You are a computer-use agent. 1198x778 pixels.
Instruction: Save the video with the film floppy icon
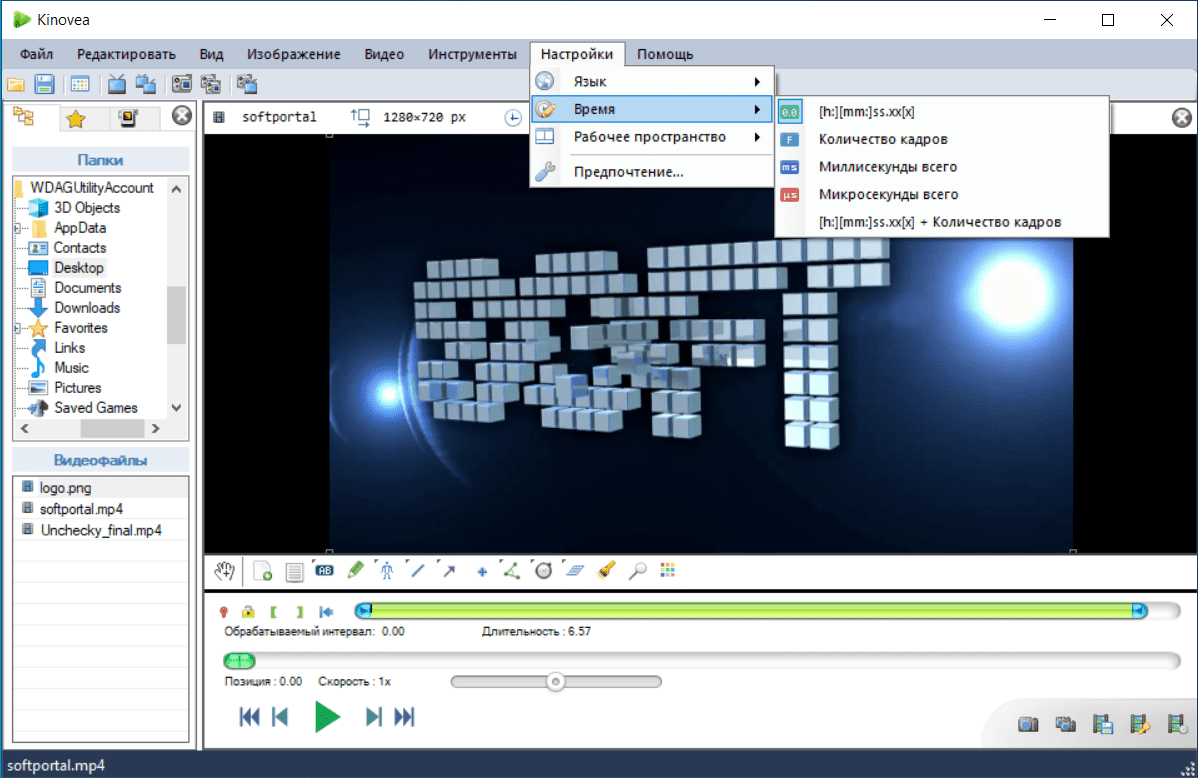[1102, 724]
